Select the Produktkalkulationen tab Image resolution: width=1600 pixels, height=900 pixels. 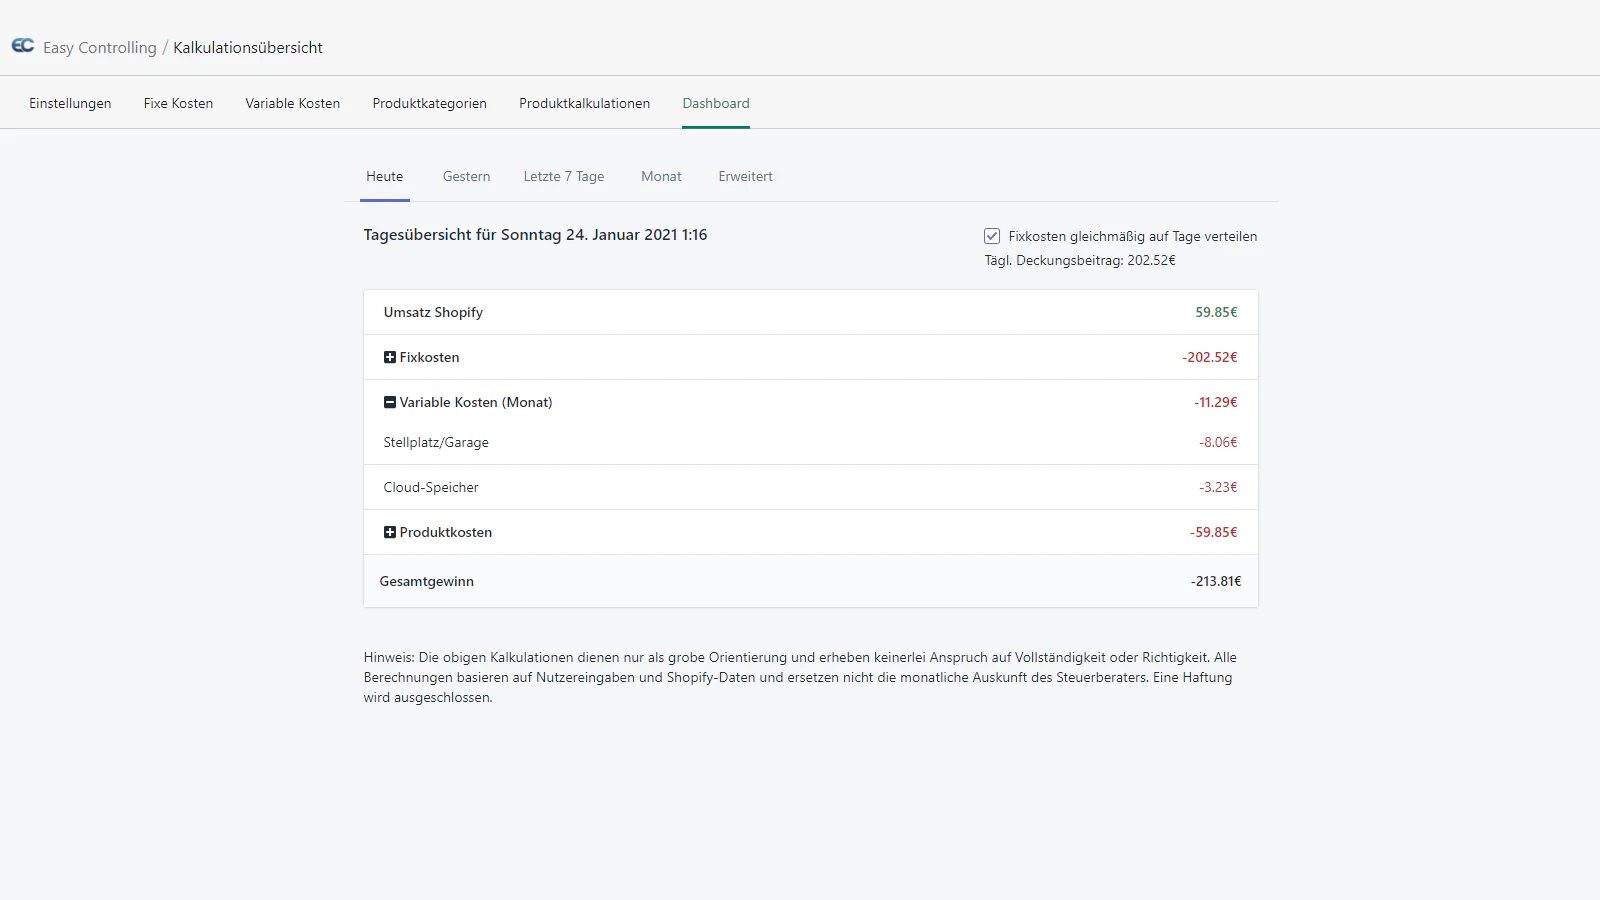[584, 103]
